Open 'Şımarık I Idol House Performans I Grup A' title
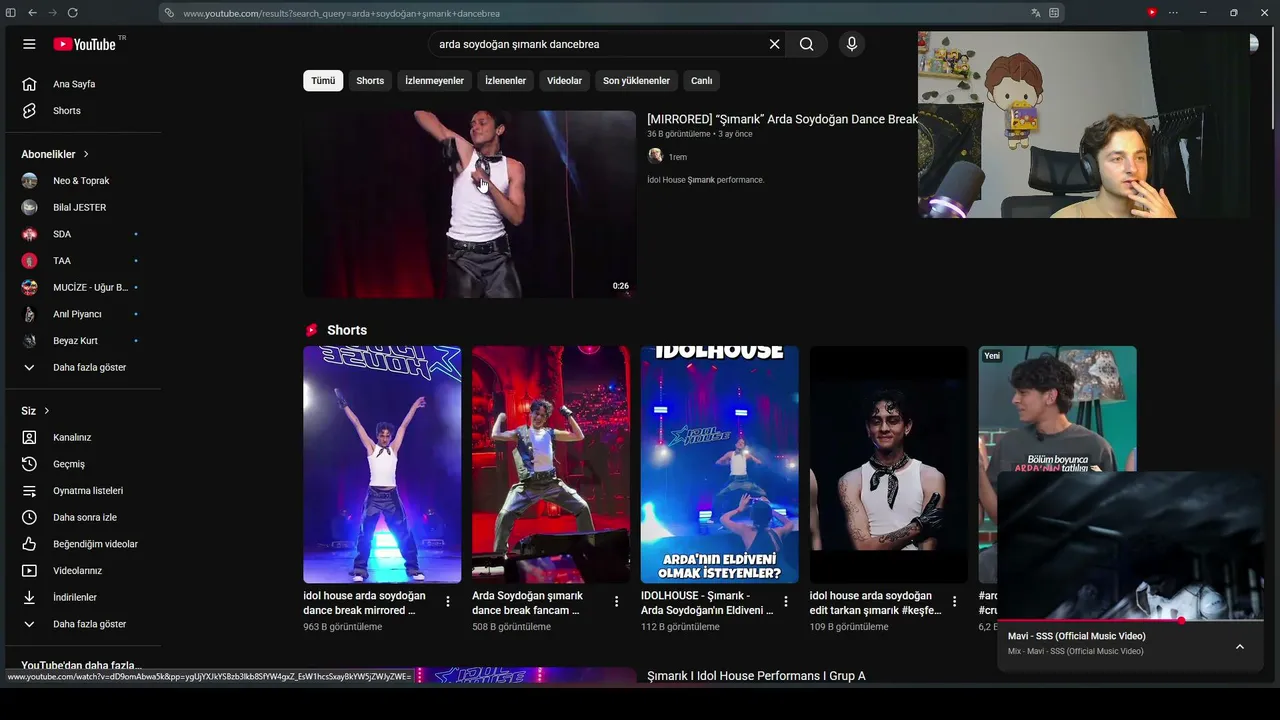1280x720 pixels. [x=756, y=676]
